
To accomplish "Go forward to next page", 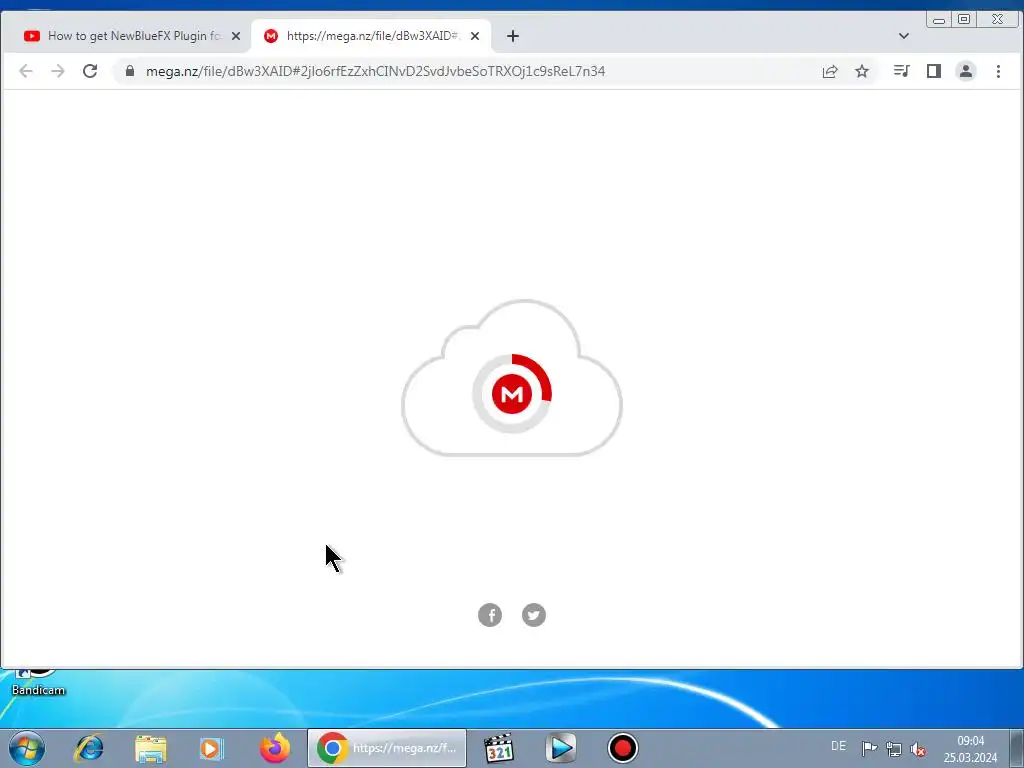I will (x=58, y=71).
